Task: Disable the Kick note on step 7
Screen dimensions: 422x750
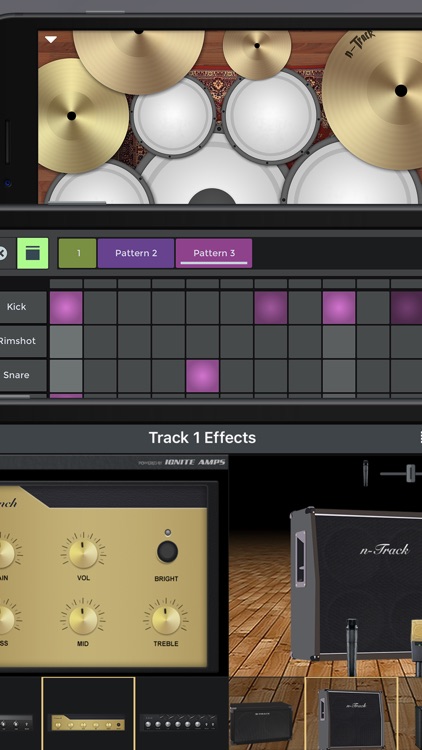Action: point(271,308)
